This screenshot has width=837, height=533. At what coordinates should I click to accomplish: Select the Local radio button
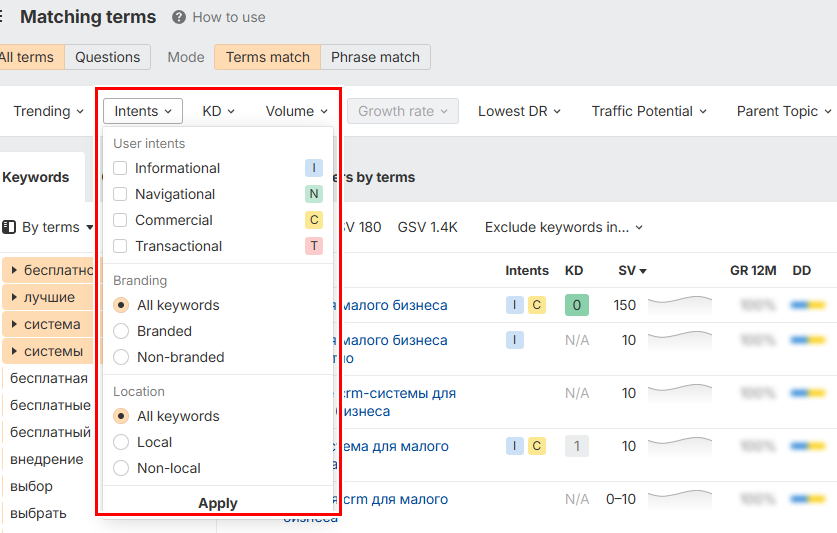pyautogui.click(x=121, y=442)
